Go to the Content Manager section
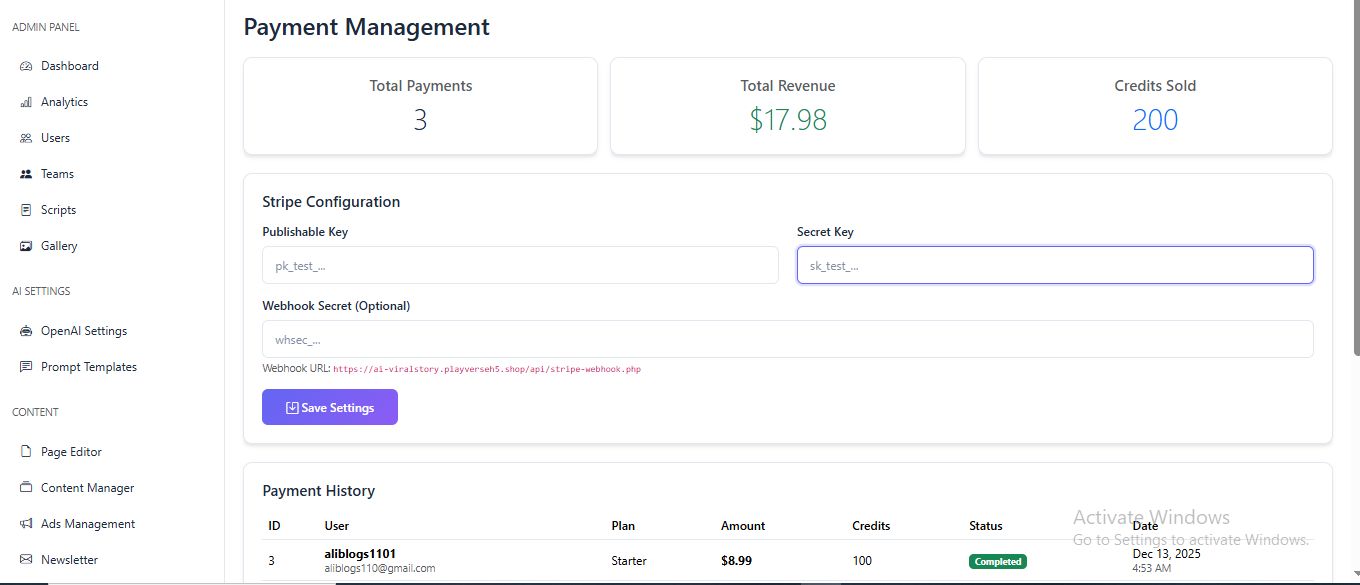This screenshot has width=1360, height=585. point(87,488)
